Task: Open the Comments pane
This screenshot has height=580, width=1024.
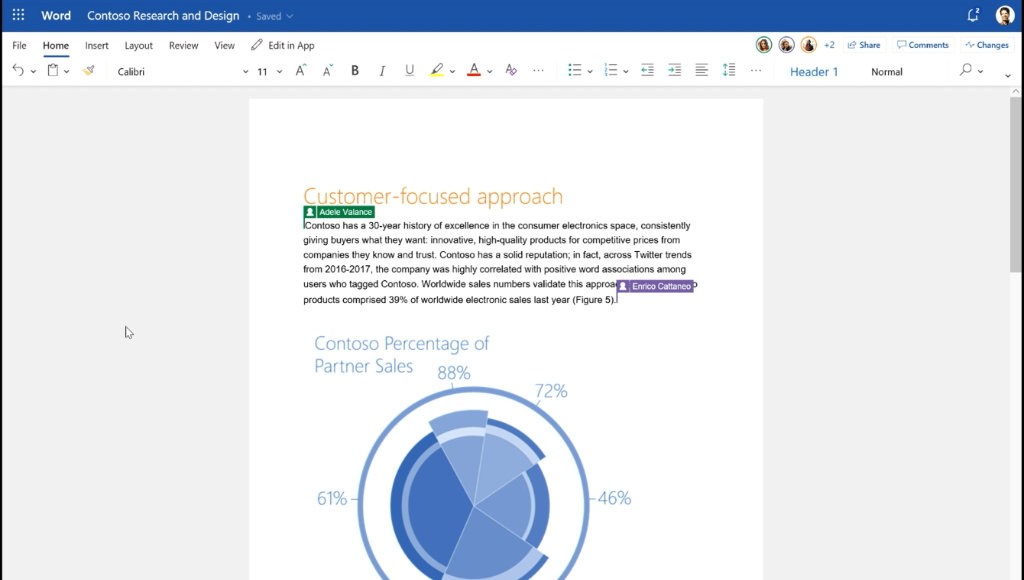Action: click(x=923, y=44)
